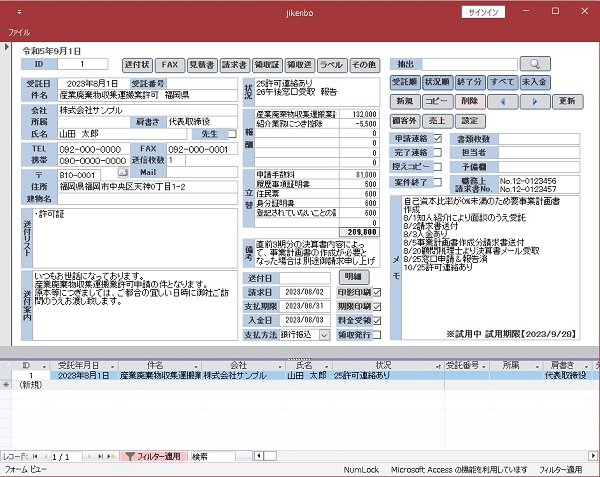Click the 会社 column header in datasheet
The image size is (600, 477).
[x=243, y=366]
